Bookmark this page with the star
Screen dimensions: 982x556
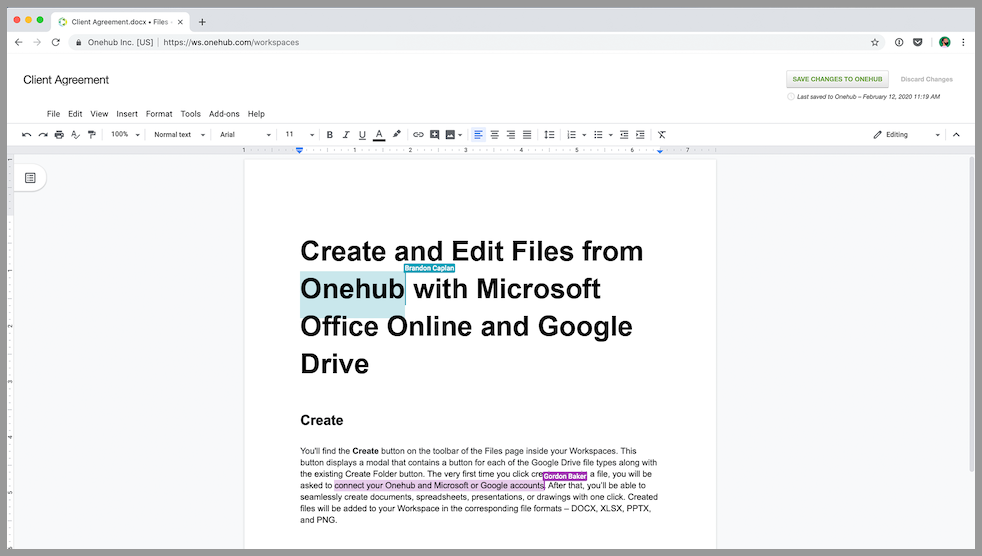875,43
